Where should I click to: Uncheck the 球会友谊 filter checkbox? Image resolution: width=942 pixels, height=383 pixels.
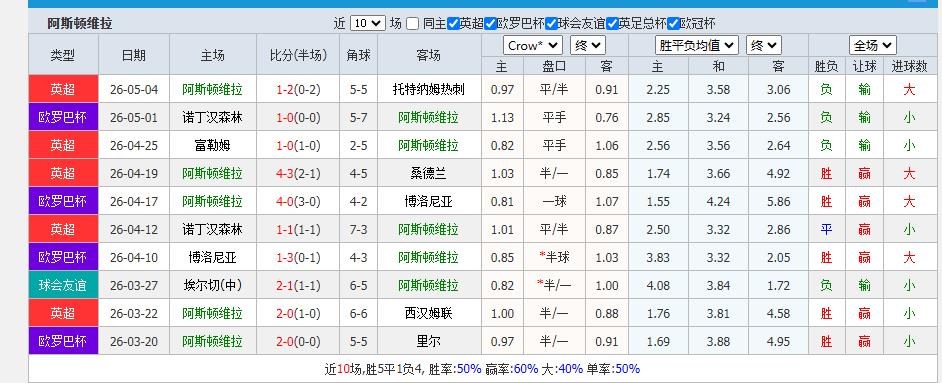point(551,24)
